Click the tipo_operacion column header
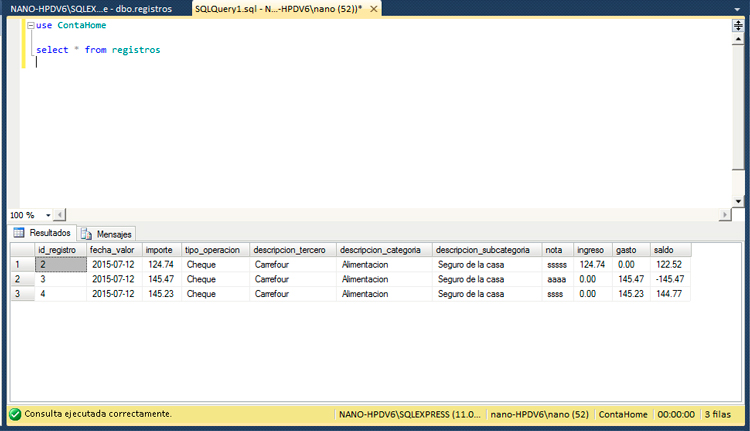 point(215,250)
